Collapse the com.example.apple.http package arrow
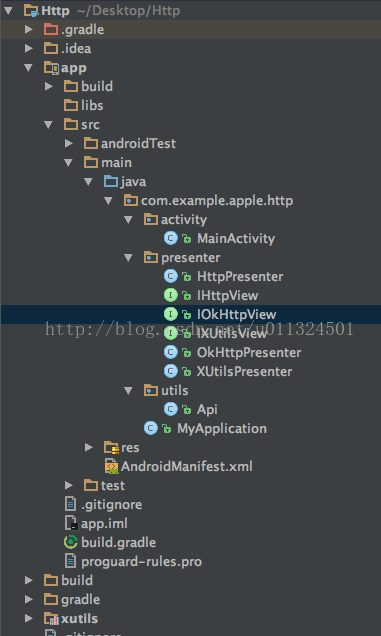The width and height of the screenshot is (381, 636). tap(108, 201)
